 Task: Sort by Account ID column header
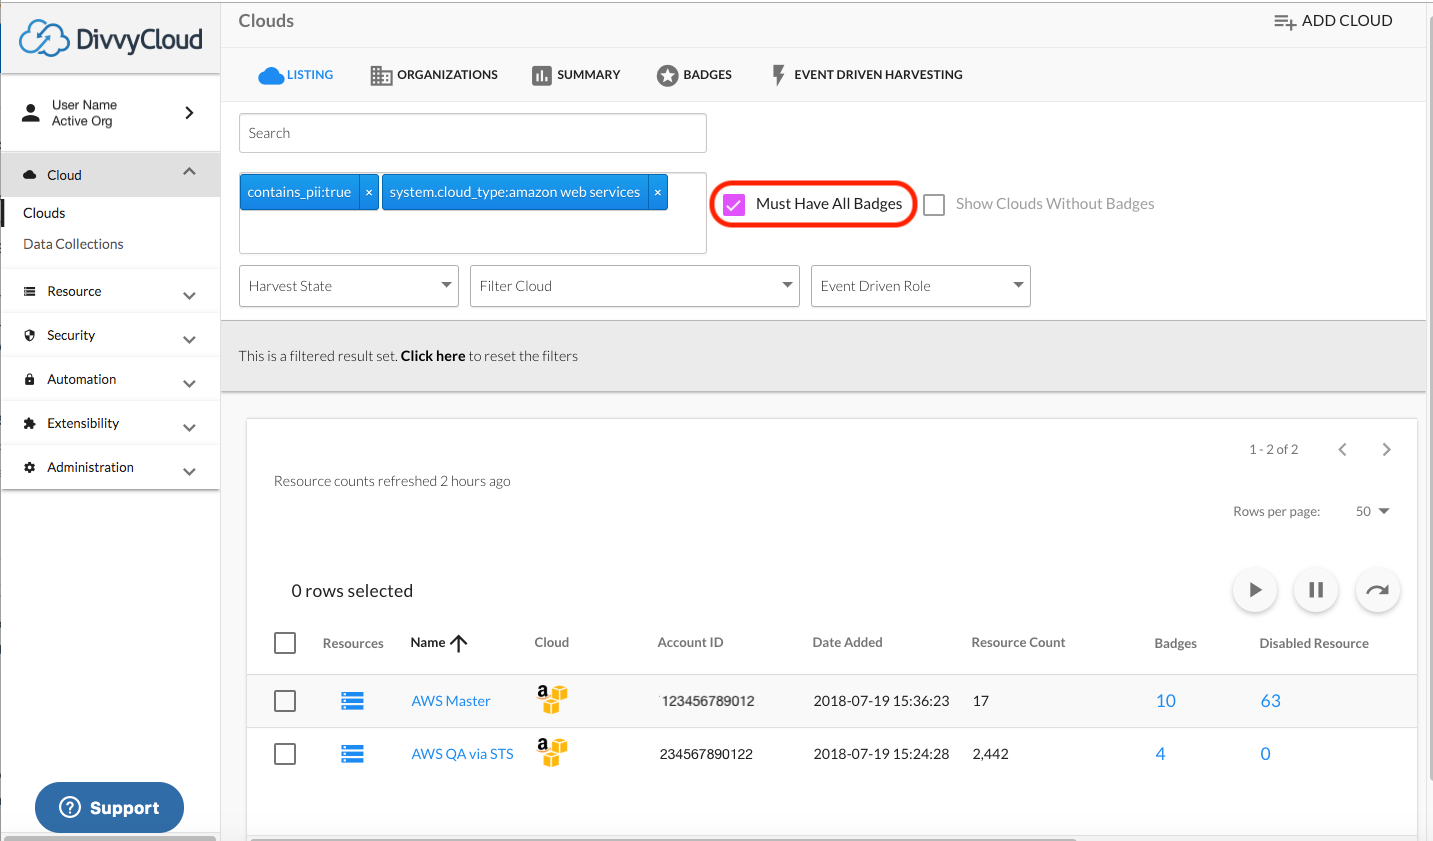pos(690,643)
